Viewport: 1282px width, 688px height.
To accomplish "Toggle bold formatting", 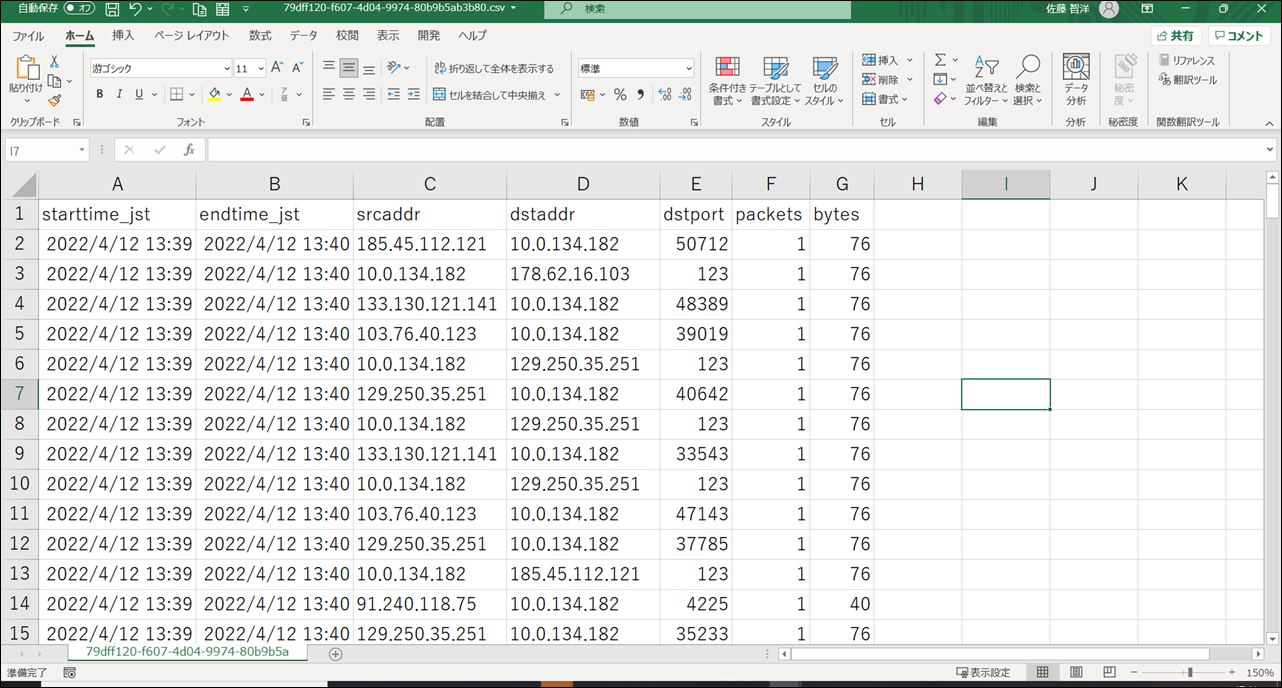I will 100,95.
